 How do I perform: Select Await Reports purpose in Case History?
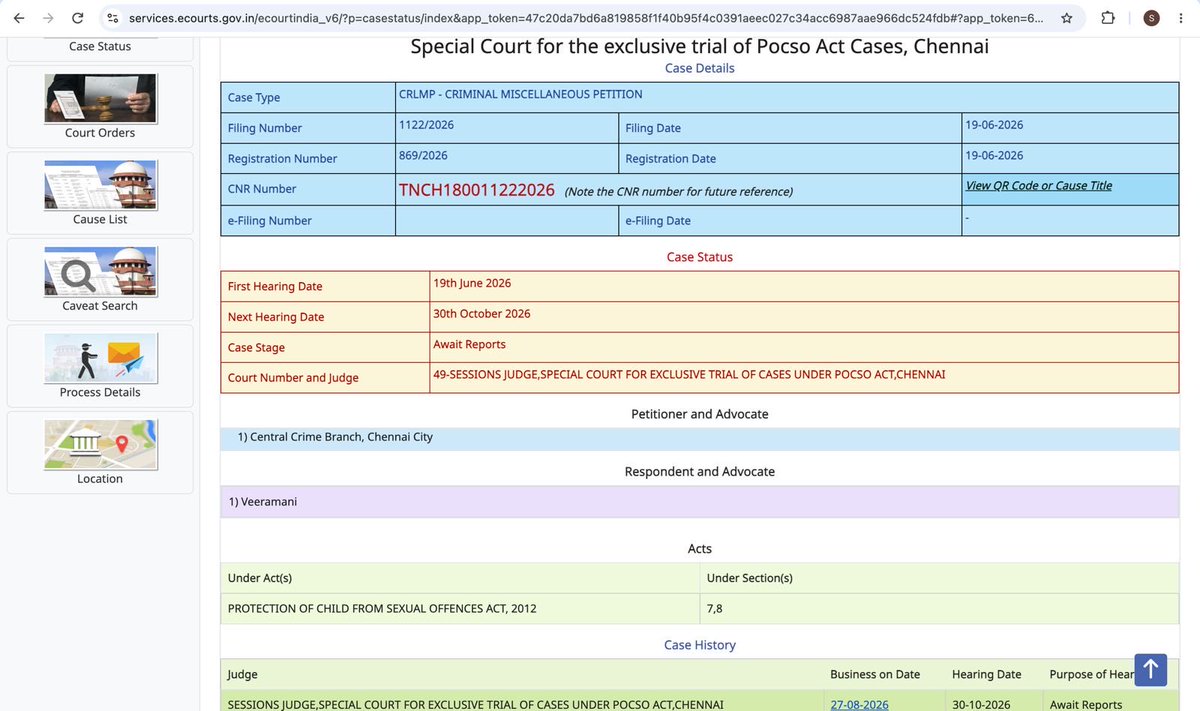(x=1086, y=705)
